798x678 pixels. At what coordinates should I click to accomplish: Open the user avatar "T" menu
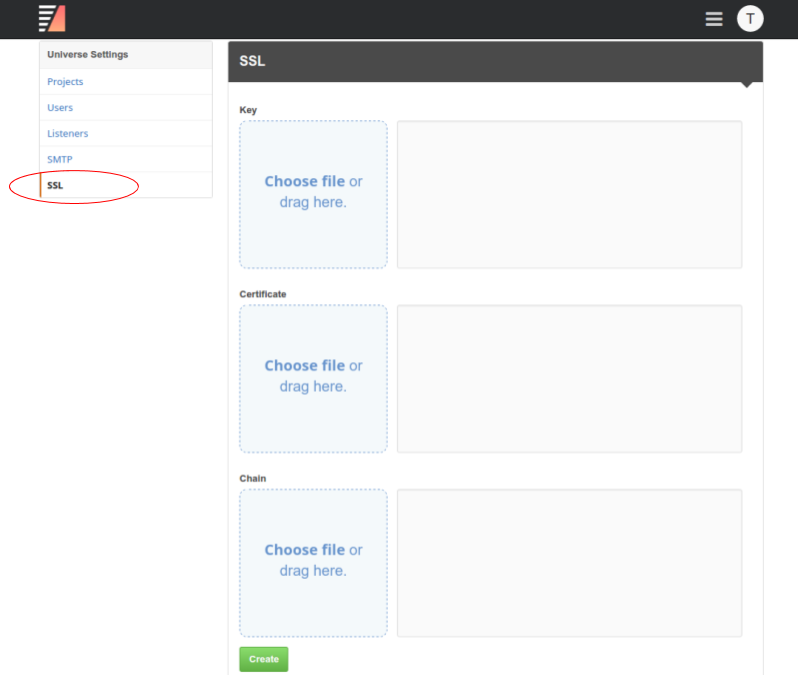click(x=750, y=18)
